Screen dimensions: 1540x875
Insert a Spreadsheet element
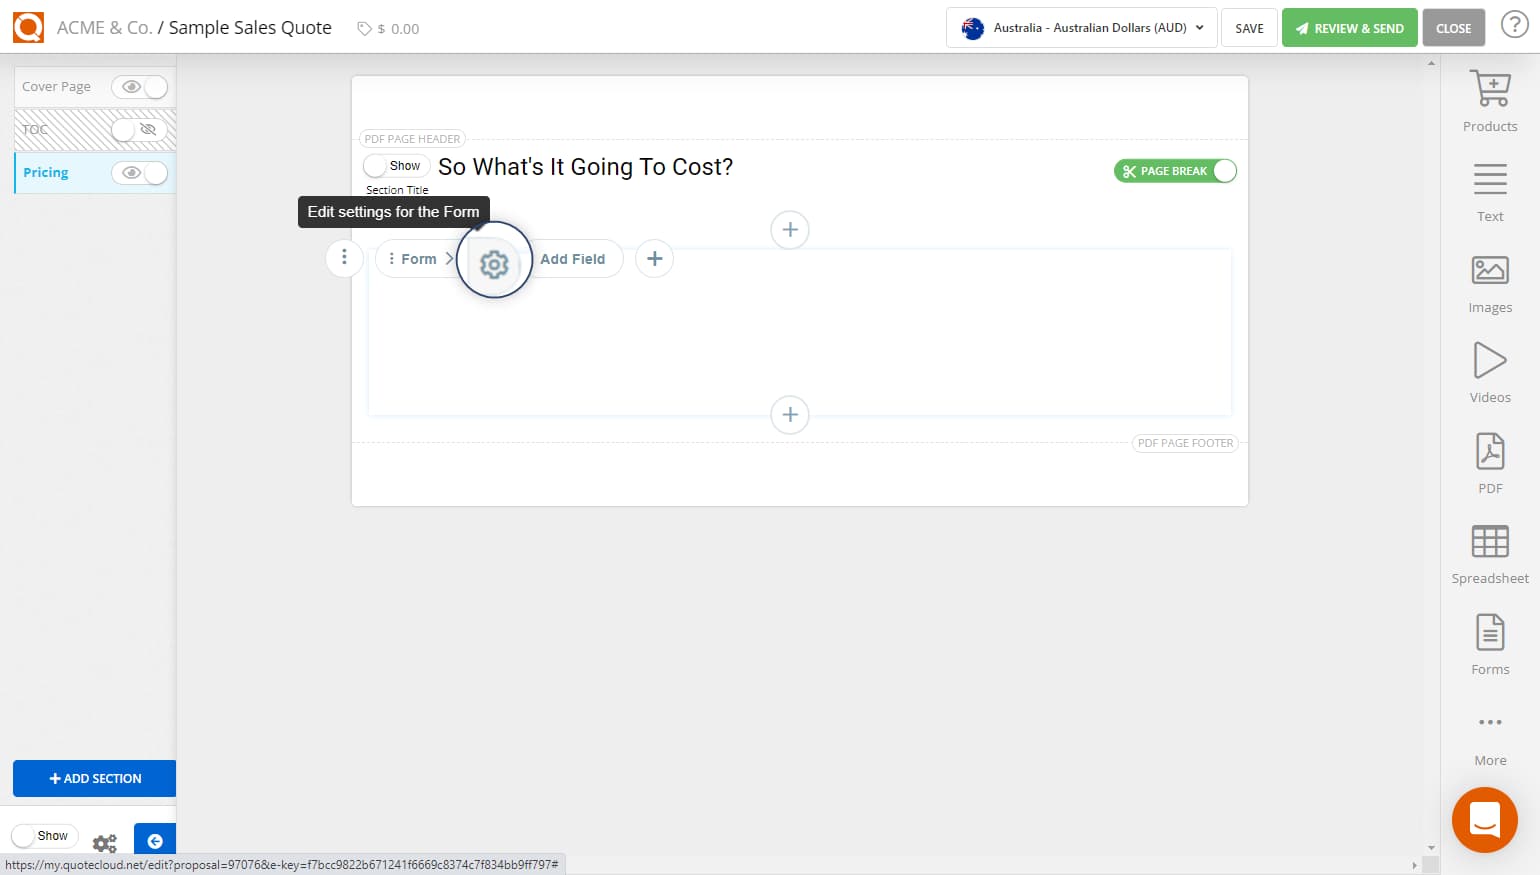[x=1489, y=550]
